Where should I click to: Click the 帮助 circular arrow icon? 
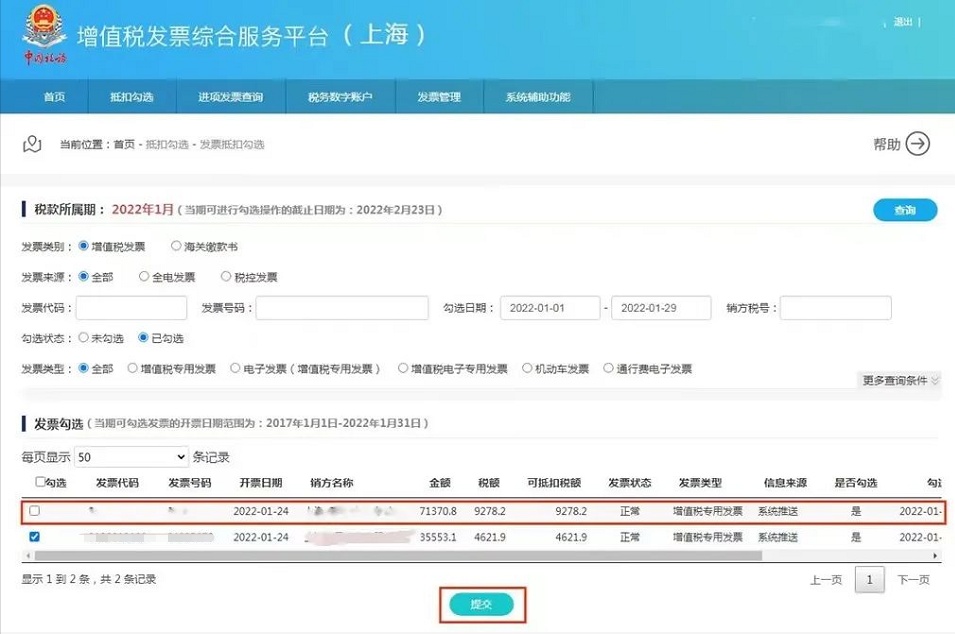[x=917, y=144]
